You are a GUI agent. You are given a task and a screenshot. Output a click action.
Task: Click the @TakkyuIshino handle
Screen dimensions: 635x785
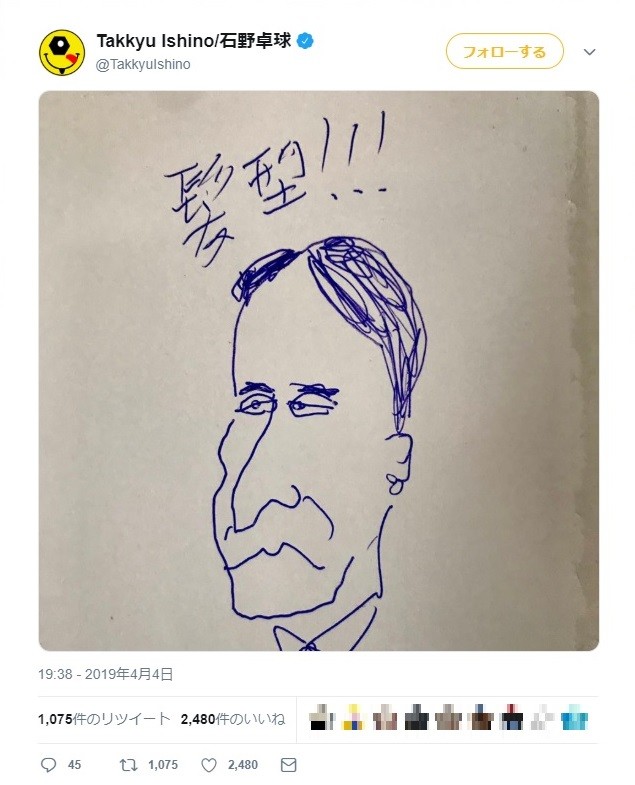[x=143, y=64]
